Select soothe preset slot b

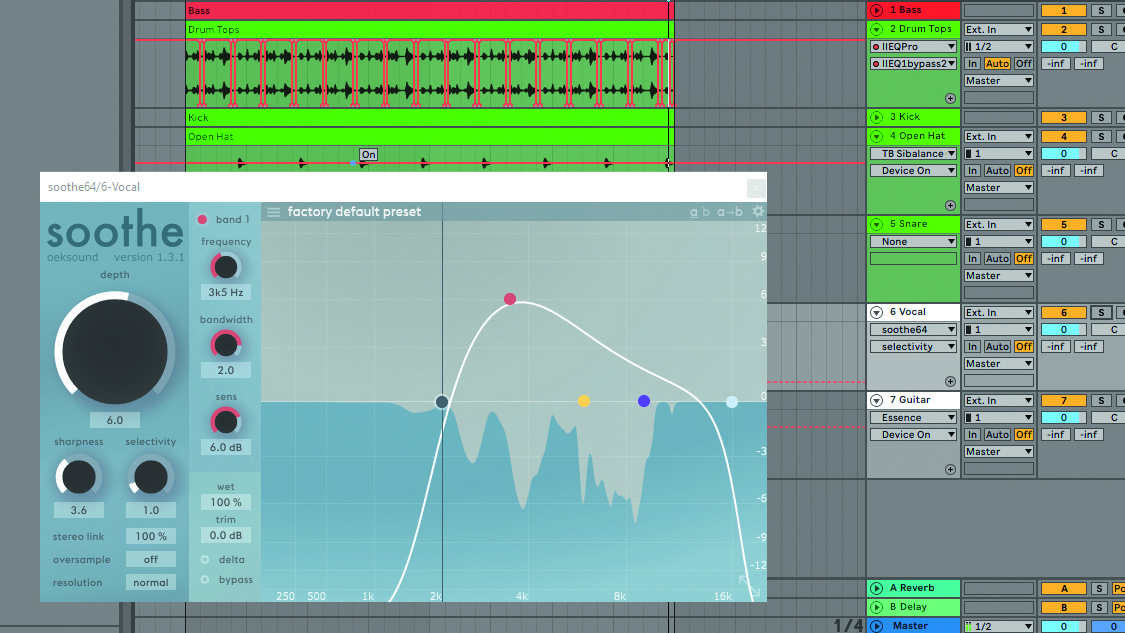click(706, 212)
